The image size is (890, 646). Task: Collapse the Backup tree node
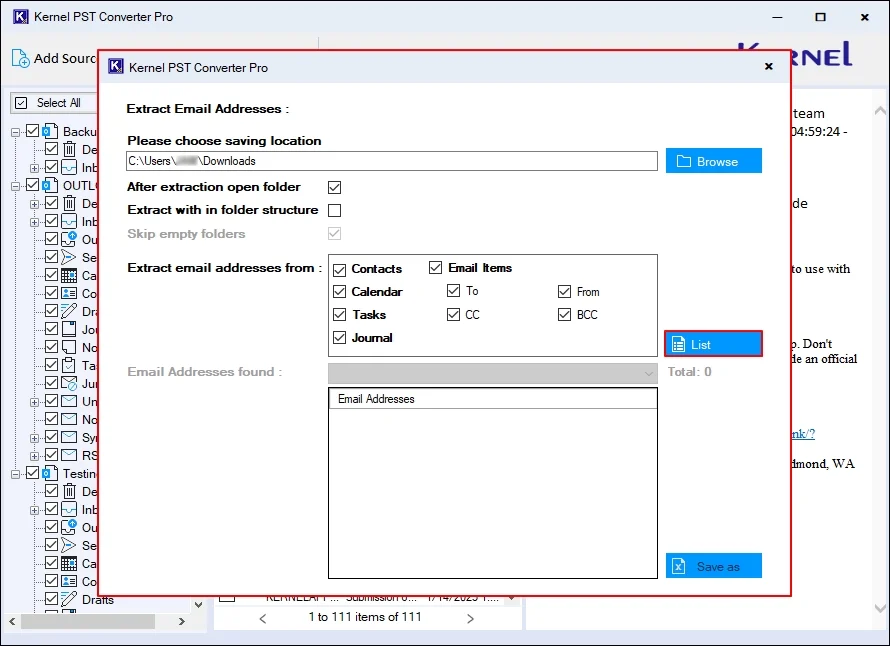(x=16, y=132)
